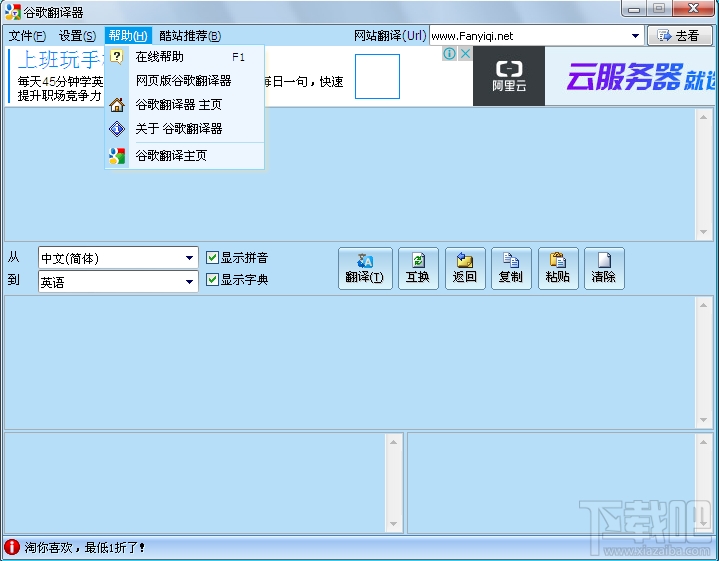Toggle the 显示拼音 checkbox
Viewport: 719px width, 561px height.
(212, 258)
